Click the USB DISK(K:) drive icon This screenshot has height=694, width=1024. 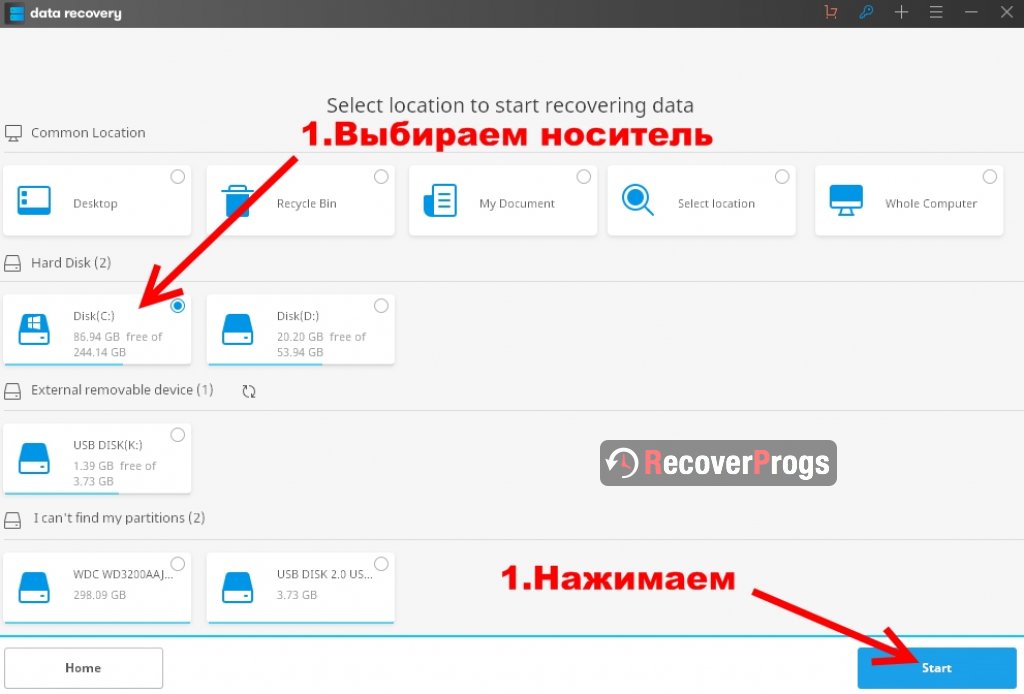(x=34, y=458)
